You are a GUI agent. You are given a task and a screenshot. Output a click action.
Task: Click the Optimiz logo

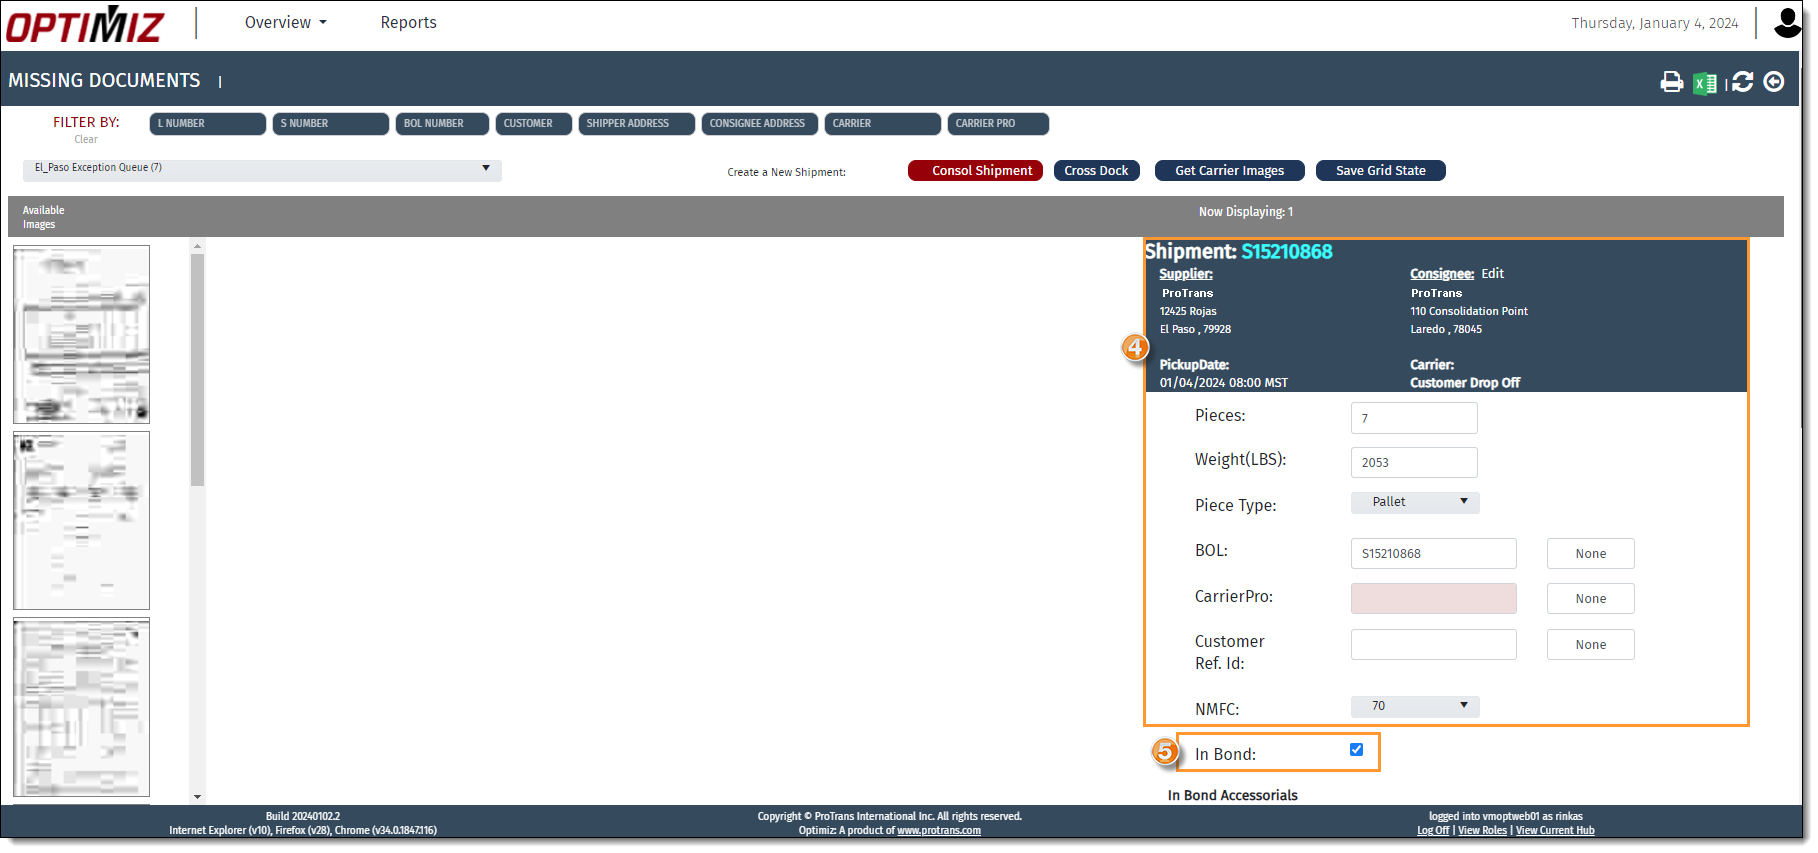click(x=85, y=25)
